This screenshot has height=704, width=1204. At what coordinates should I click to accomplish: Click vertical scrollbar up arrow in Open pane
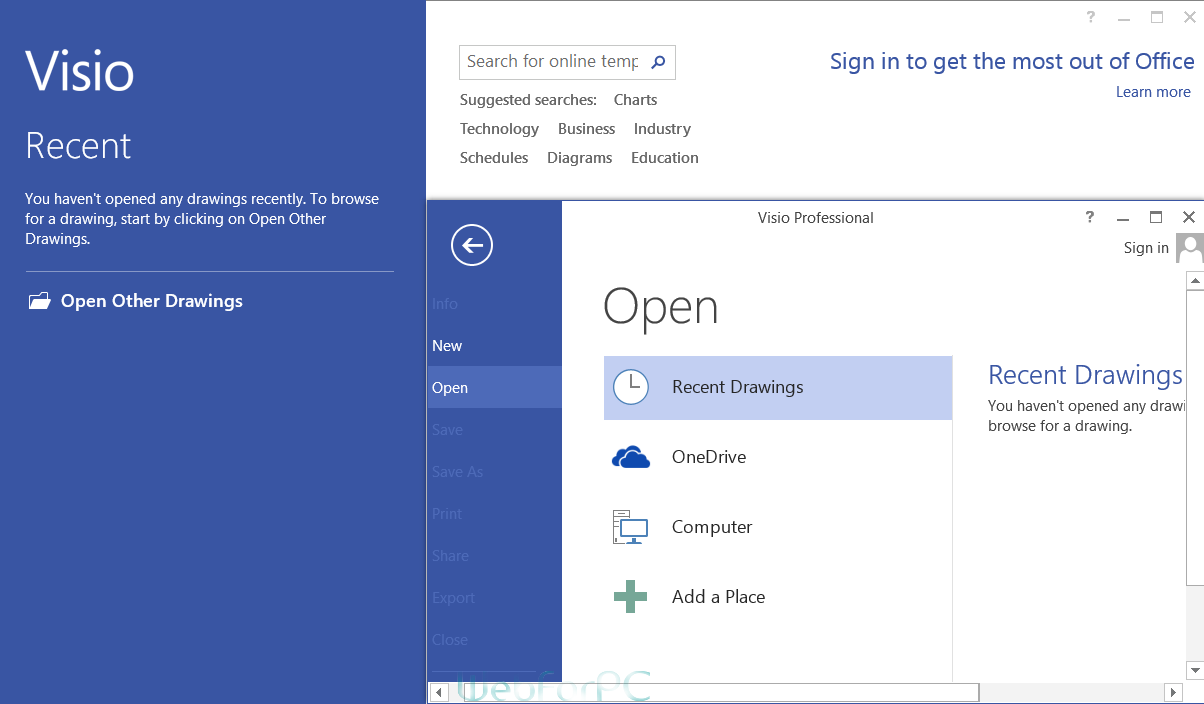(1195, 282)
